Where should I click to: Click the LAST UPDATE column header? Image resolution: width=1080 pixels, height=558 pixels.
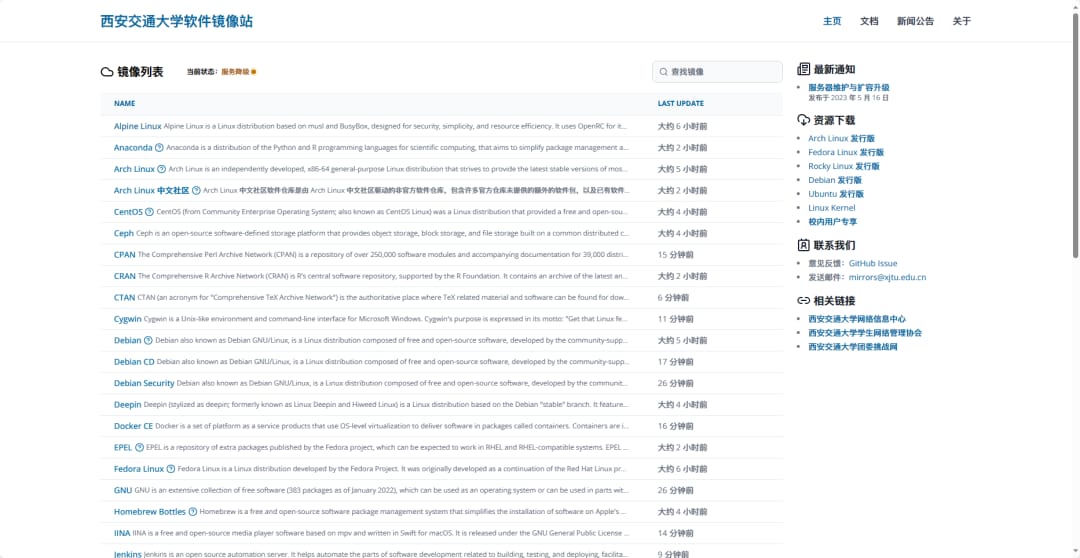tap(681, 103)
